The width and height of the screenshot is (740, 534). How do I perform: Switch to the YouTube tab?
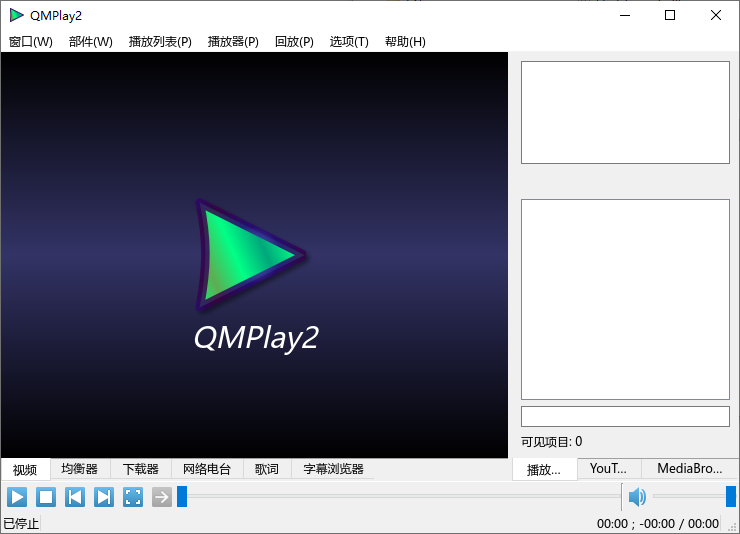(608, 468)
